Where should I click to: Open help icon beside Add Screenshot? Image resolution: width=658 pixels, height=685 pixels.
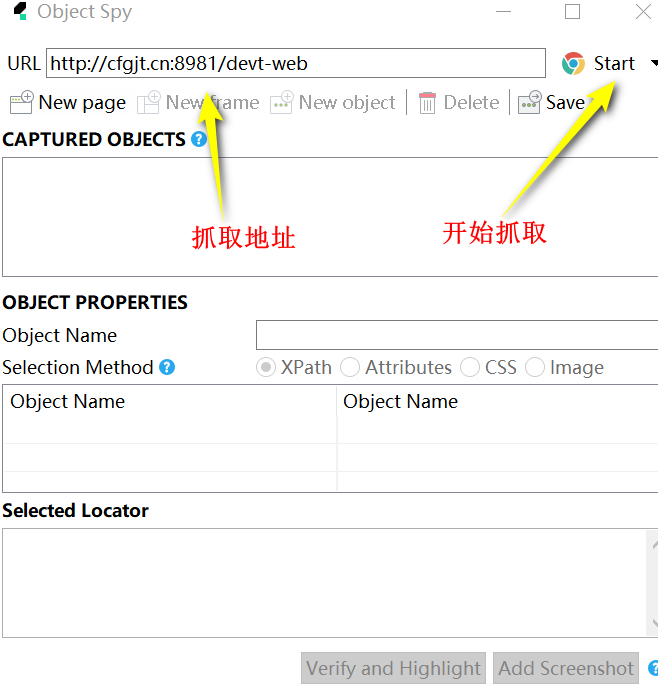click(654, 668)
